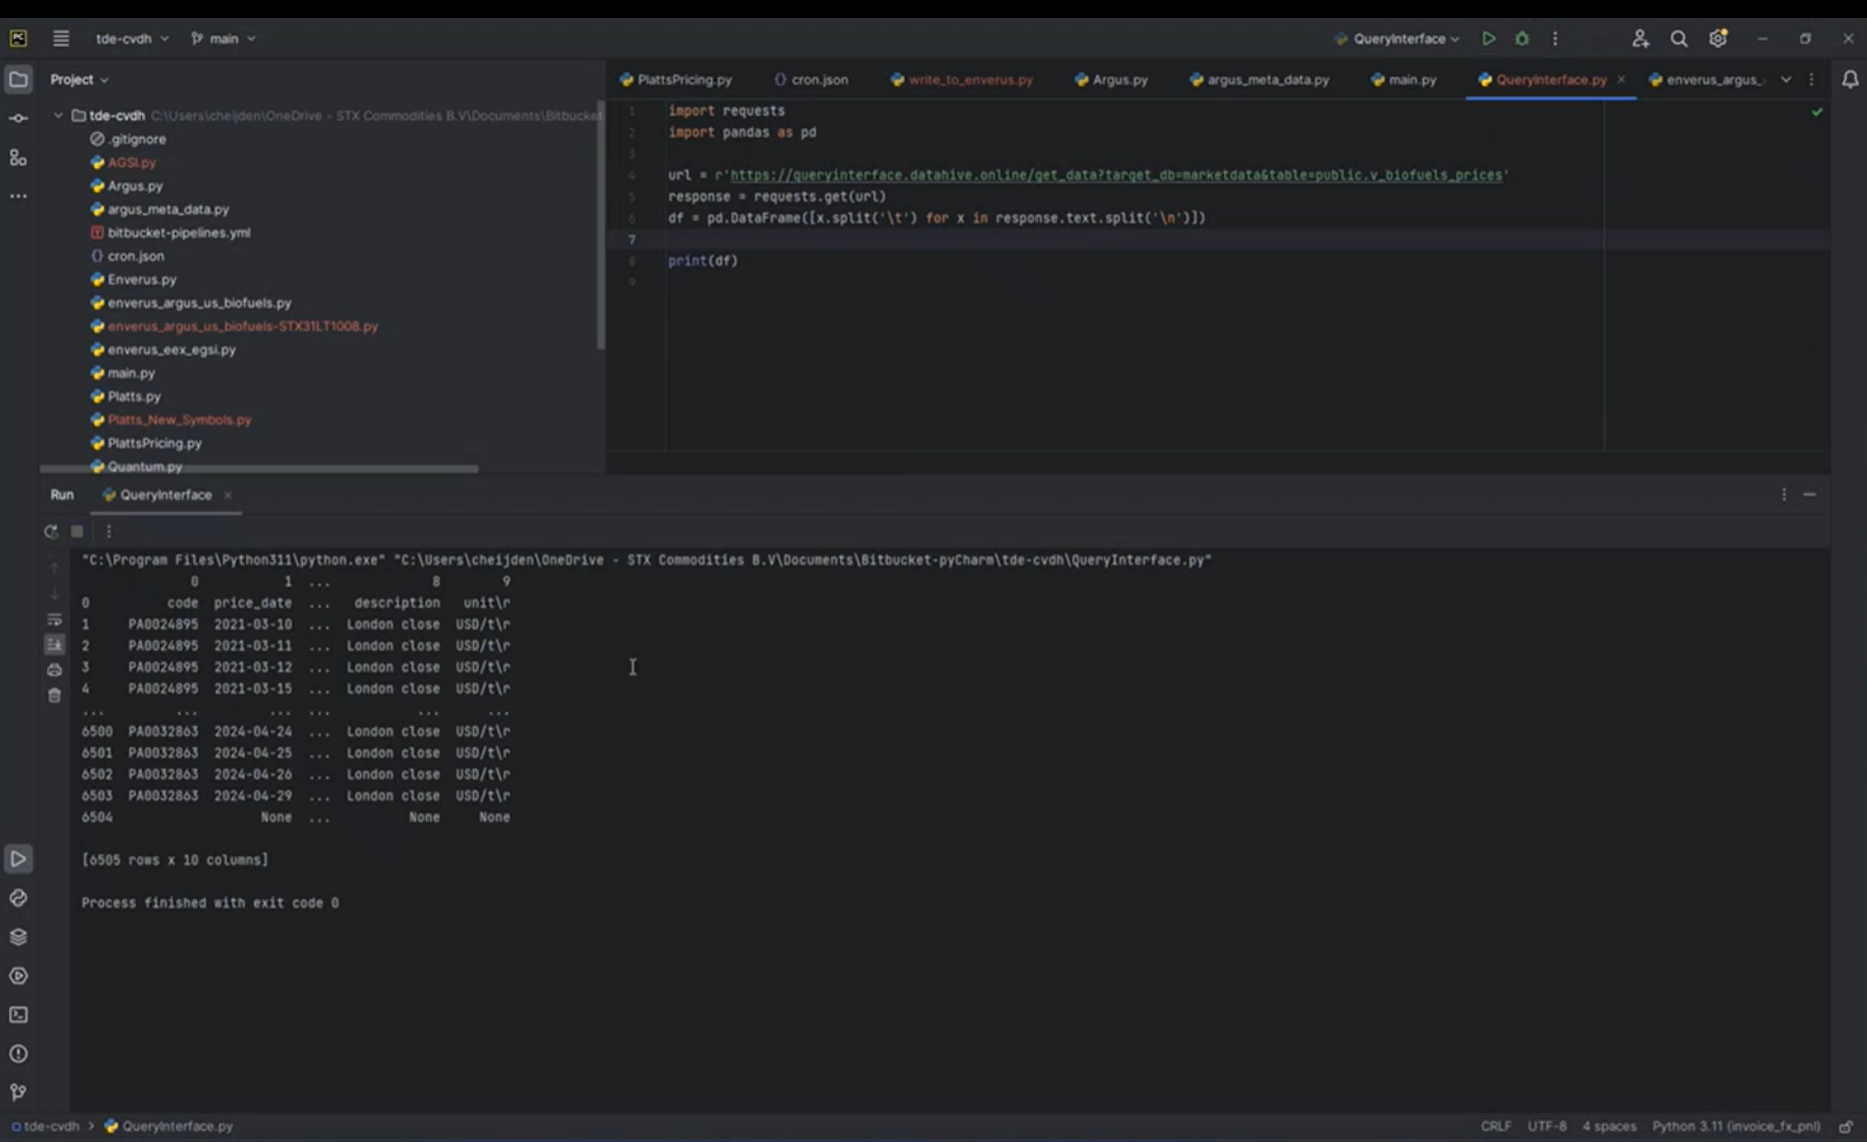Open the Notifications bell

pos(1850,79)
